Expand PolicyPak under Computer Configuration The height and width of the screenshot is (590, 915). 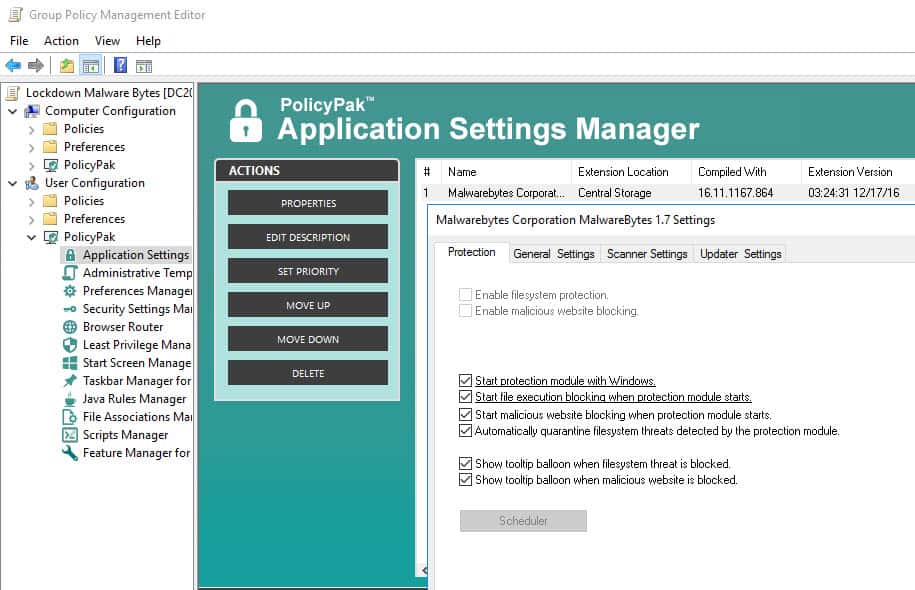click(x=32, y=166)
